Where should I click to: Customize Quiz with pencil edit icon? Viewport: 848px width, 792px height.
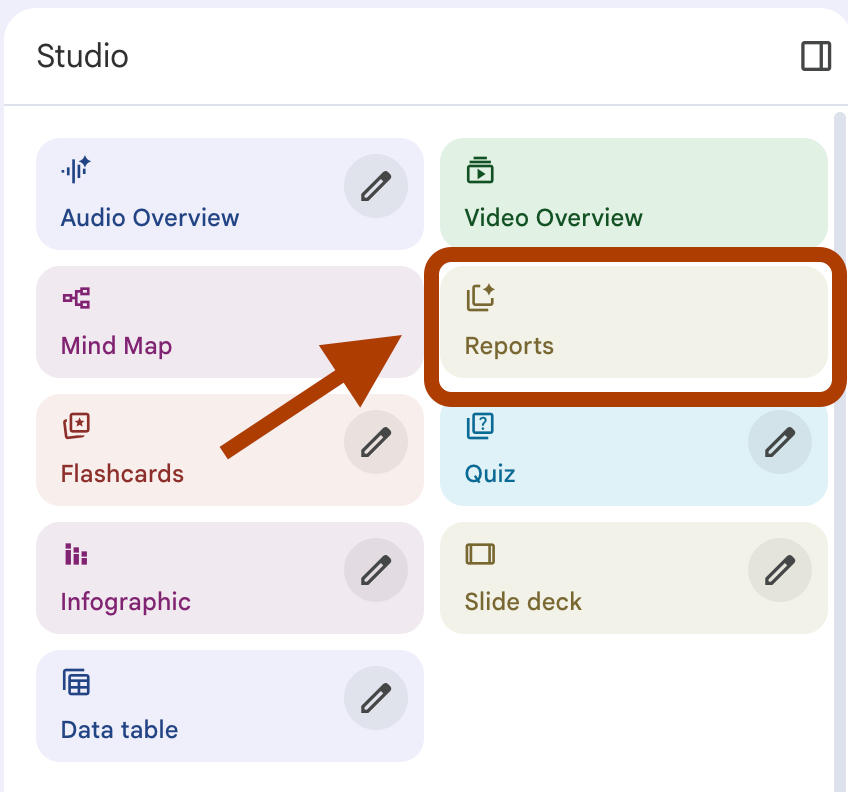coord(779,442)
